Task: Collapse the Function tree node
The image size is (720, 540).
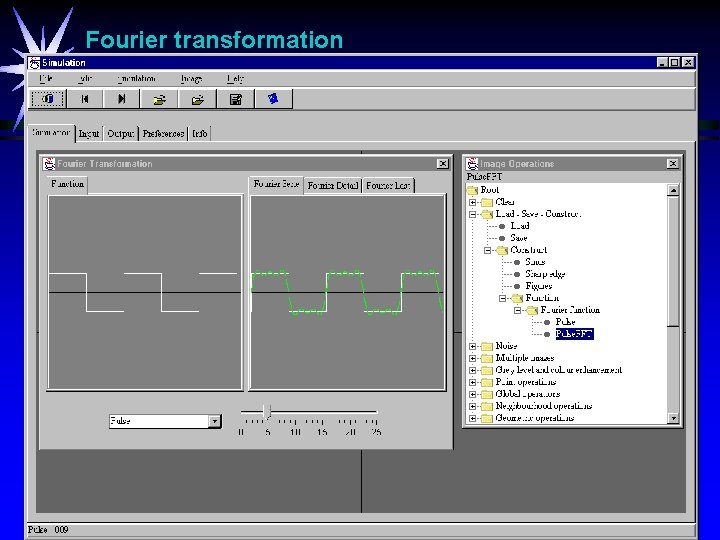Action: point(503,298)
